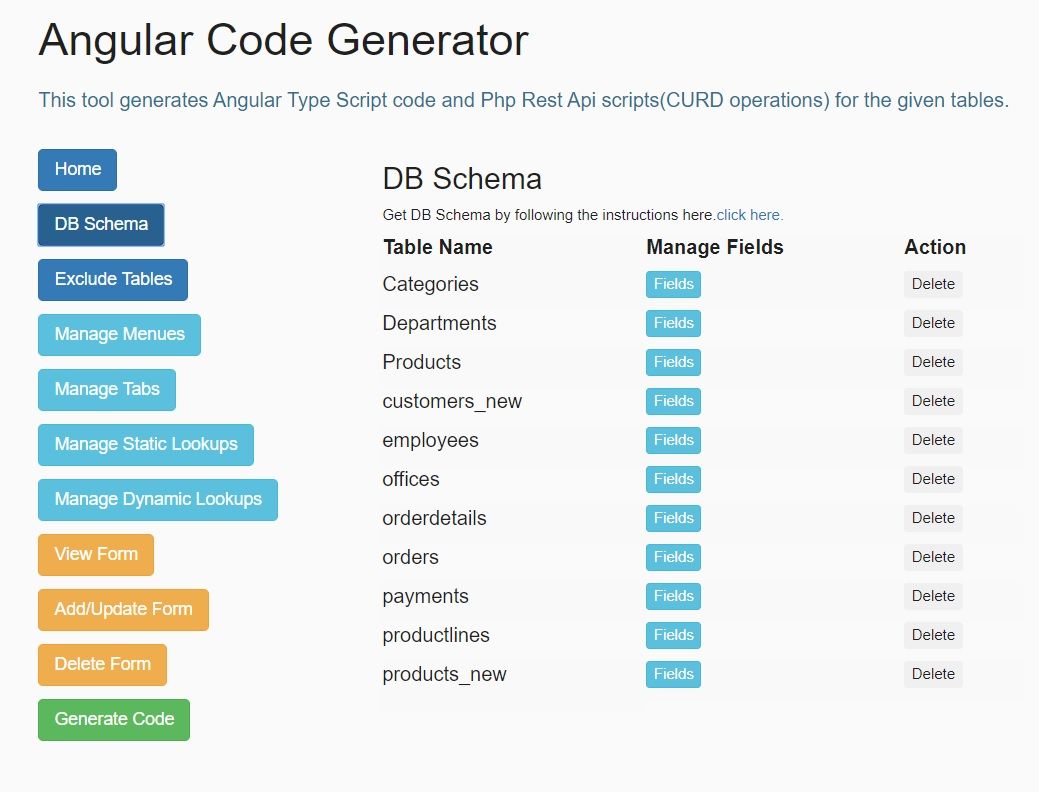
Task: Open the Home page button
Action: tap(77, 170)
